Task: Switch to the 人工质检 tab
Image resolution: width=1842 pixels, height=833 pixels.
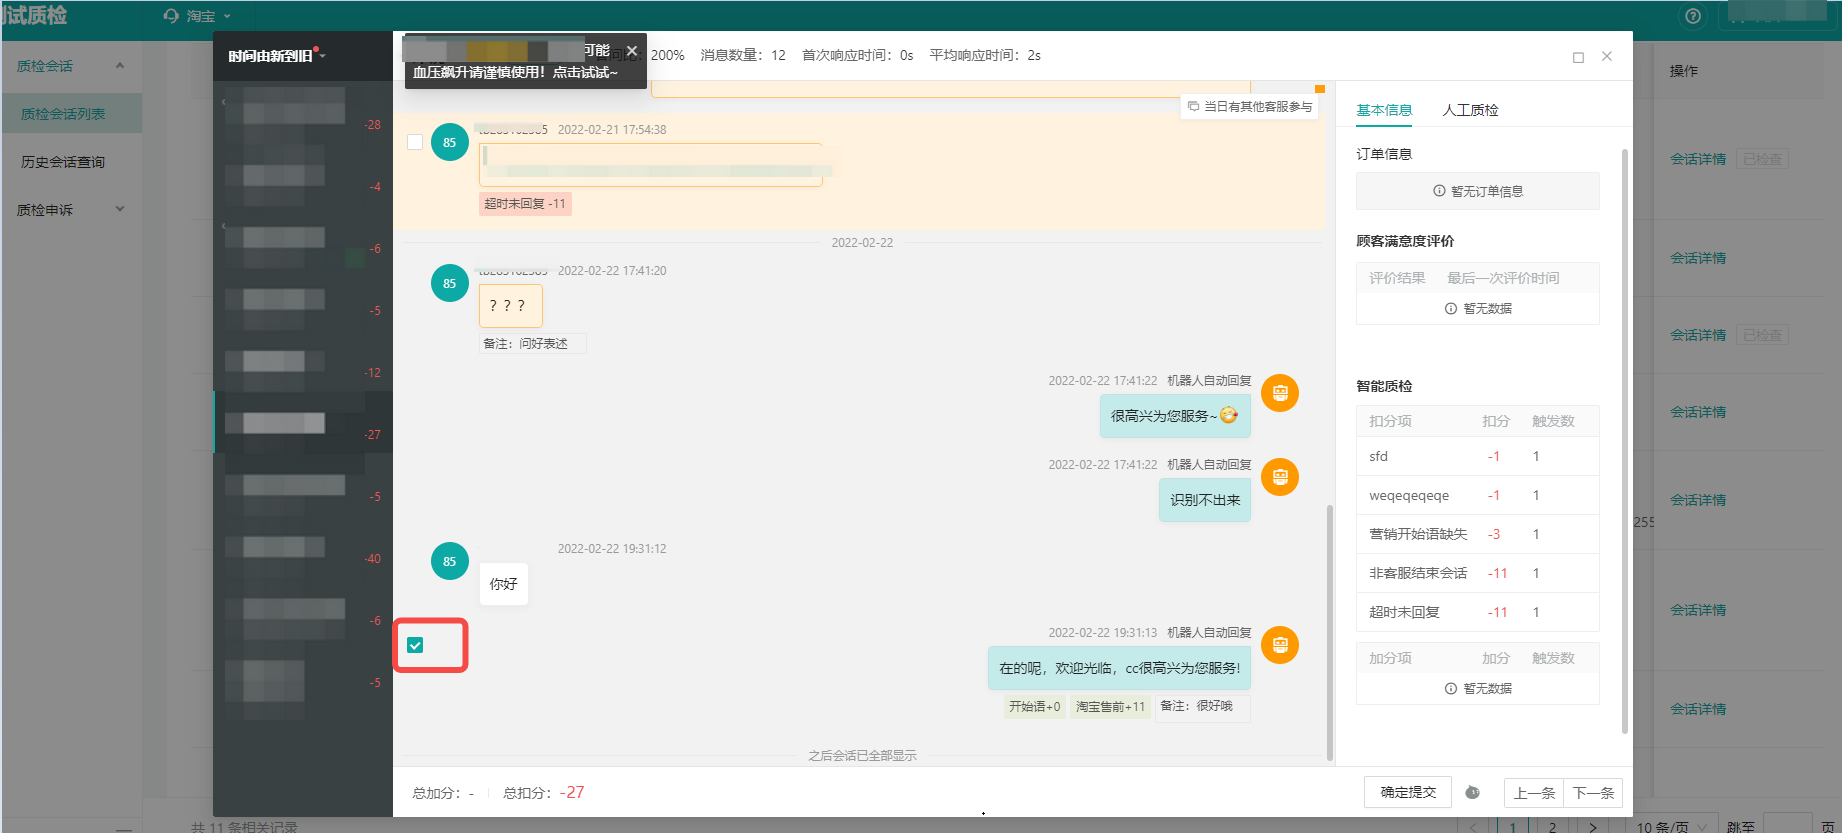Action: 1470,110
